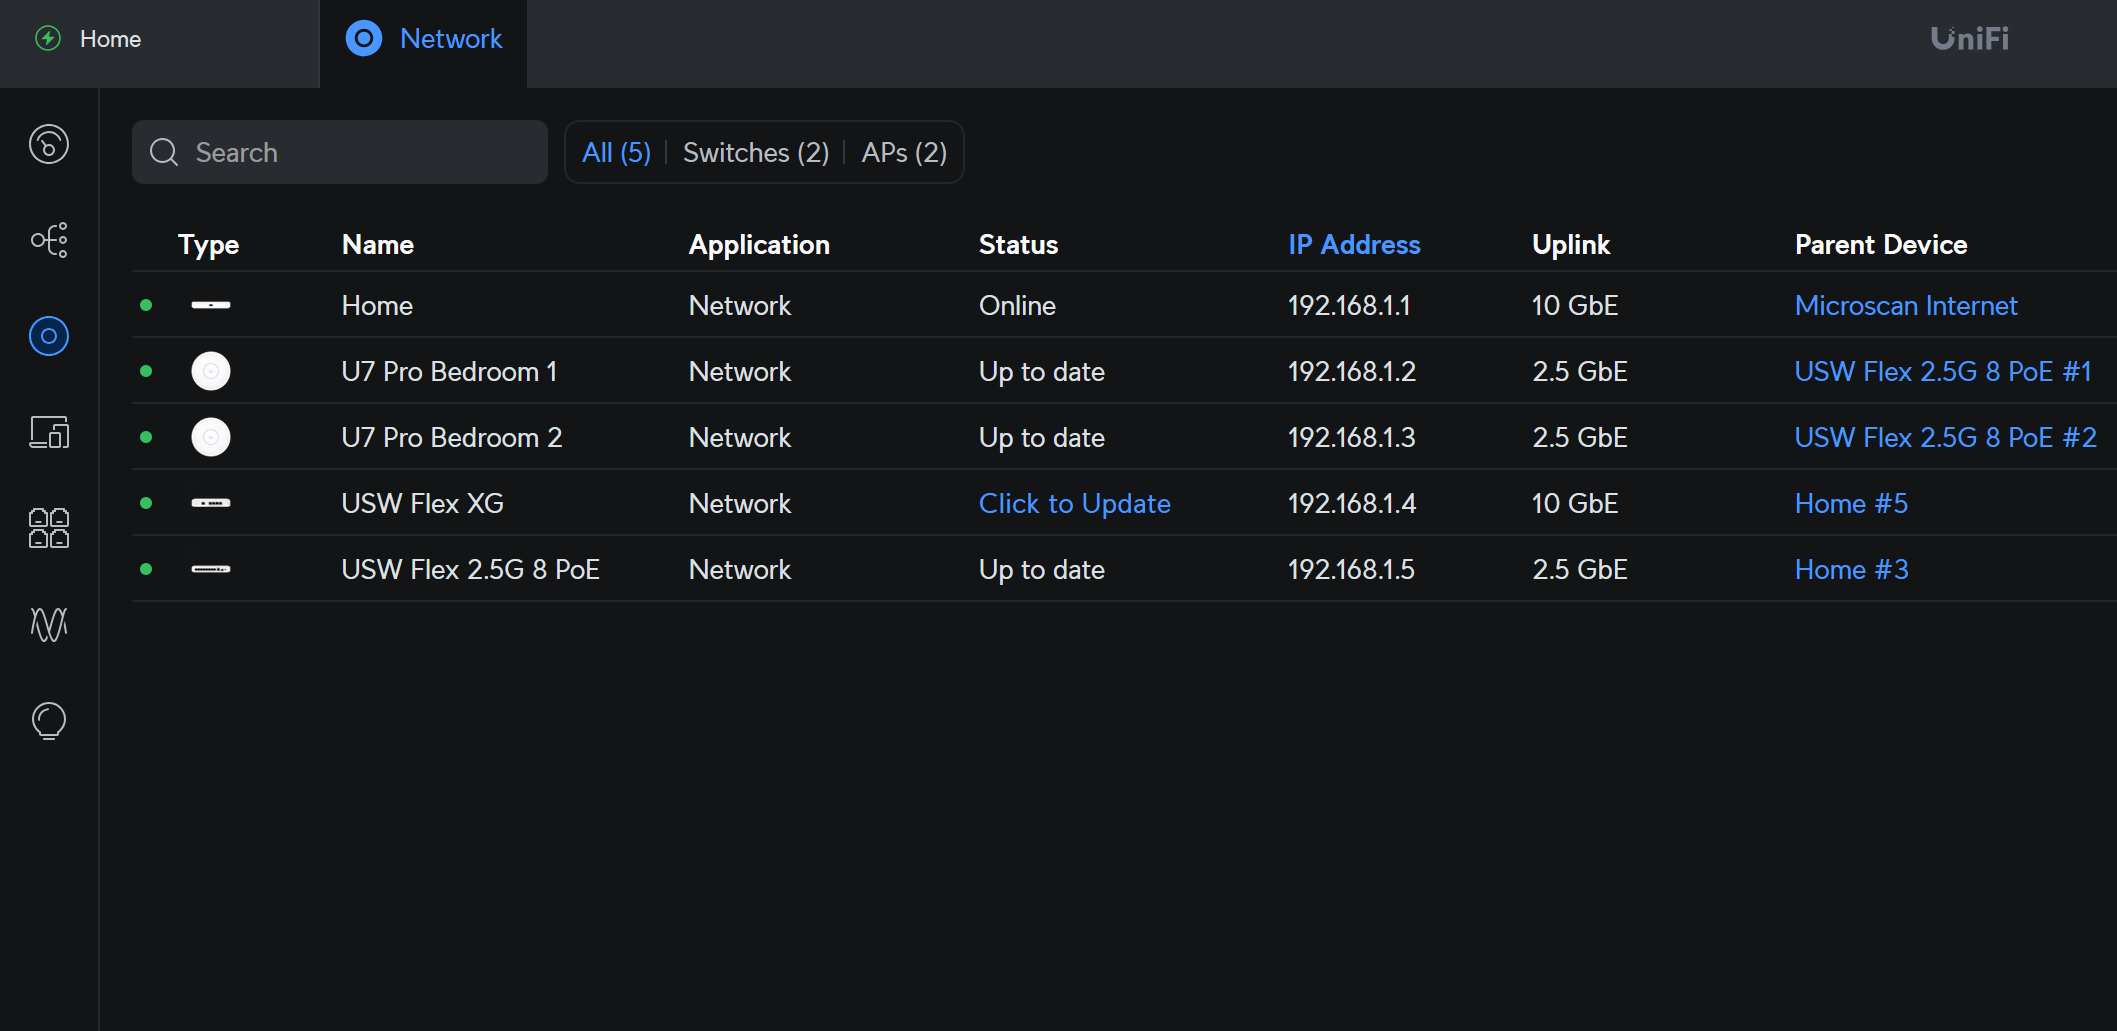The width and height of the screenshot is (2117, 1031).
Task: Sort by the IP Address column
Action: point(1354,244)
